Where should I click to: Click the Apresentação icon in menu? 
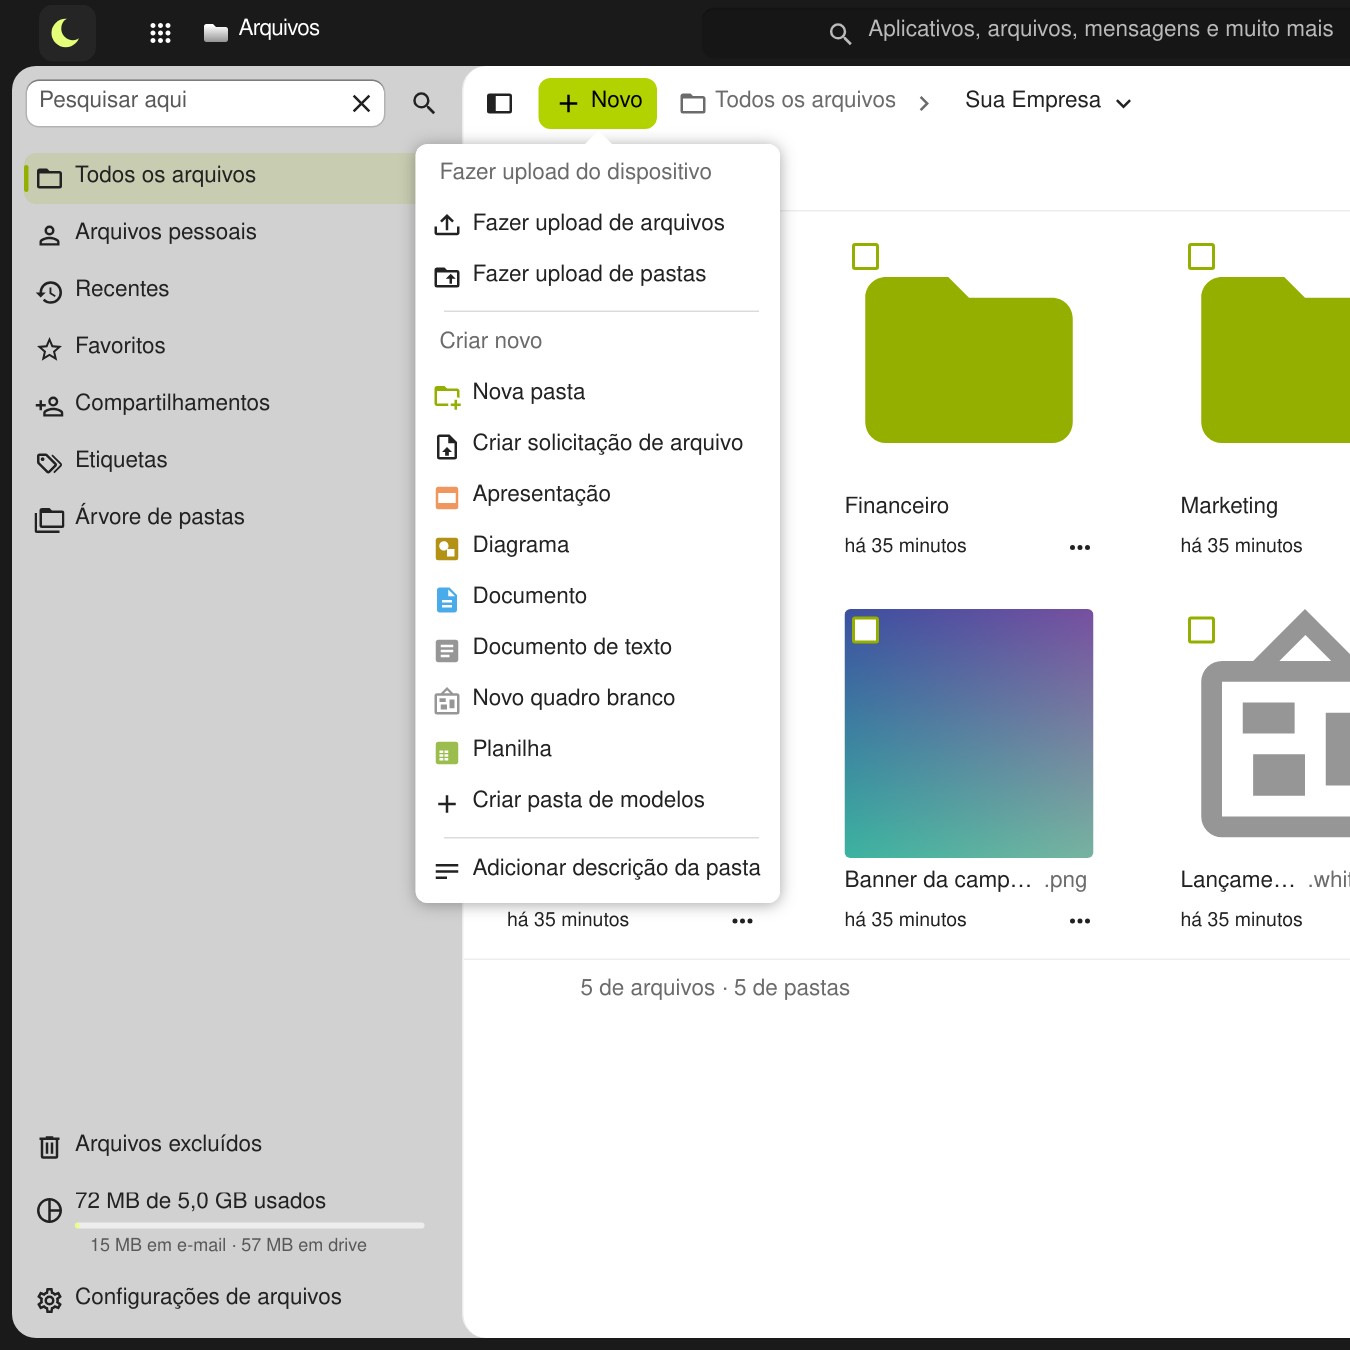(447, 497)
